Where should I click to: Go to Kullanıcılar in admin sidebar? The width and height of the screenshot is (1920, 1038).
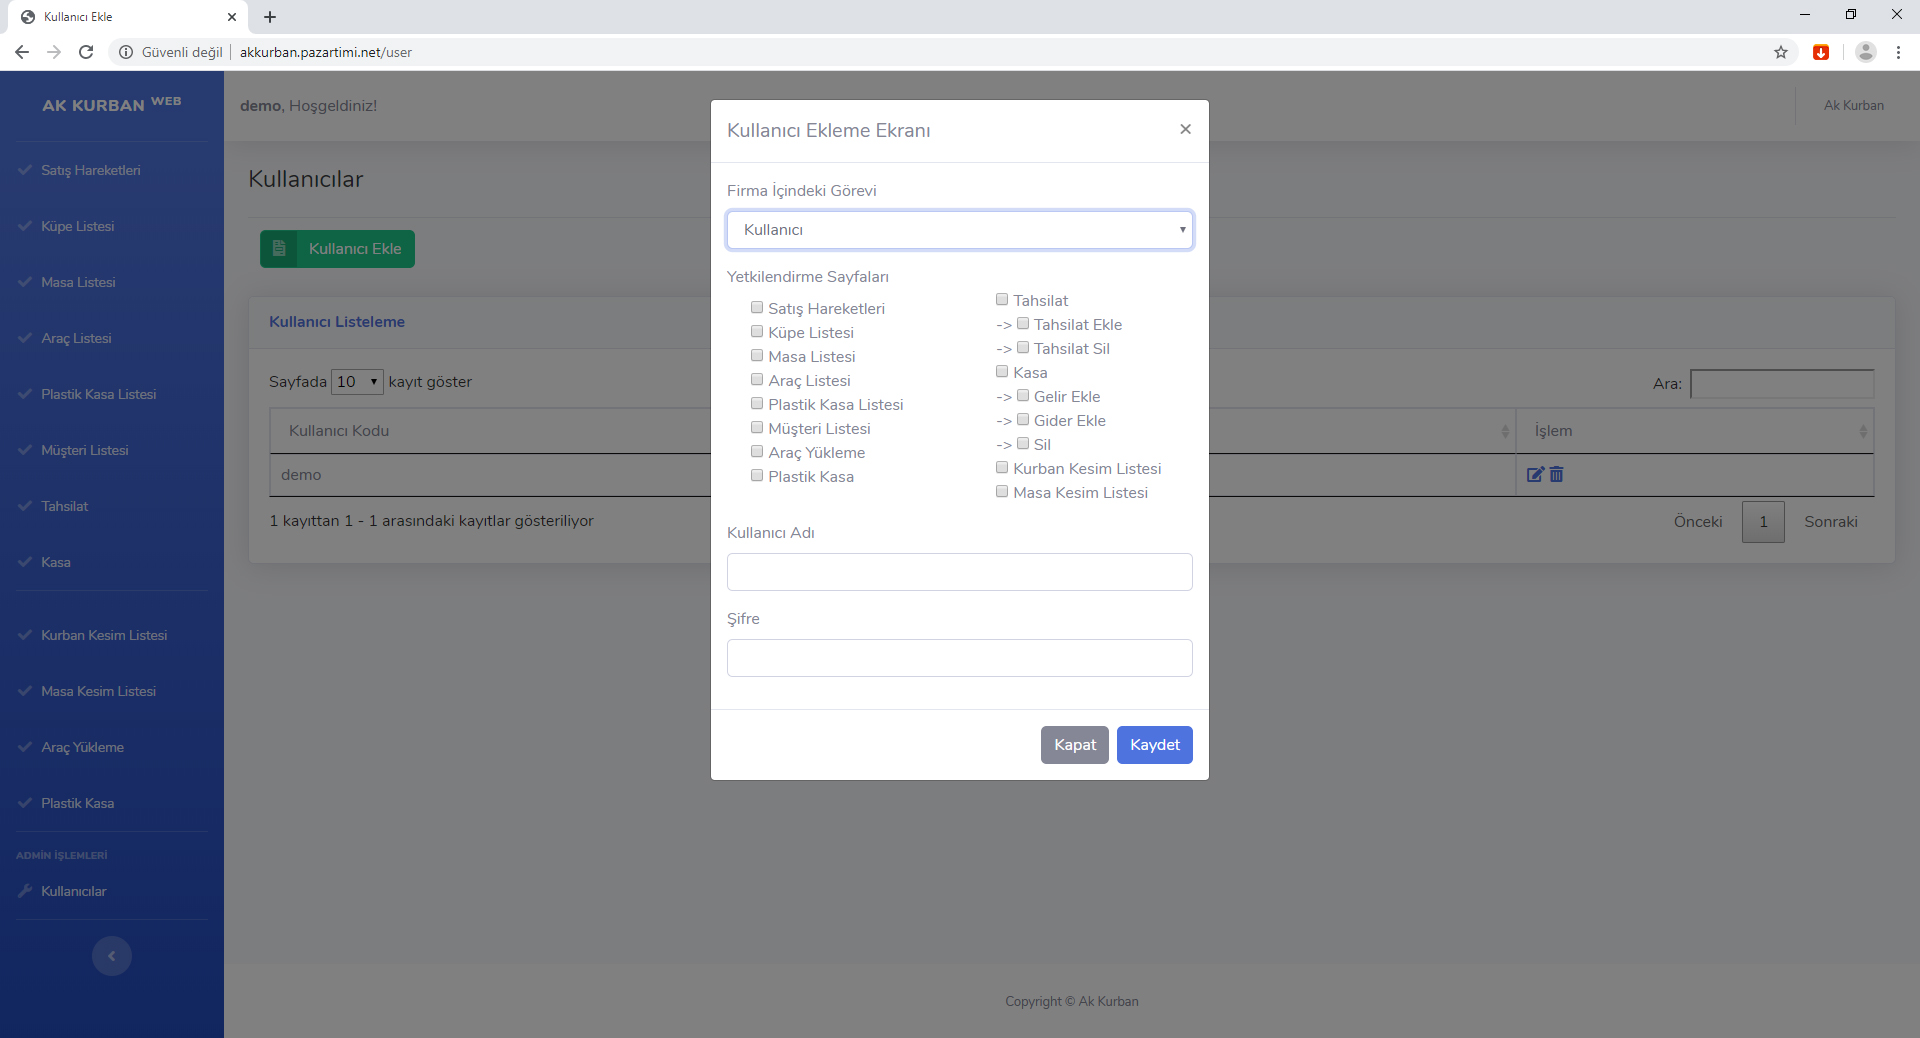click(x=73, y=891)
